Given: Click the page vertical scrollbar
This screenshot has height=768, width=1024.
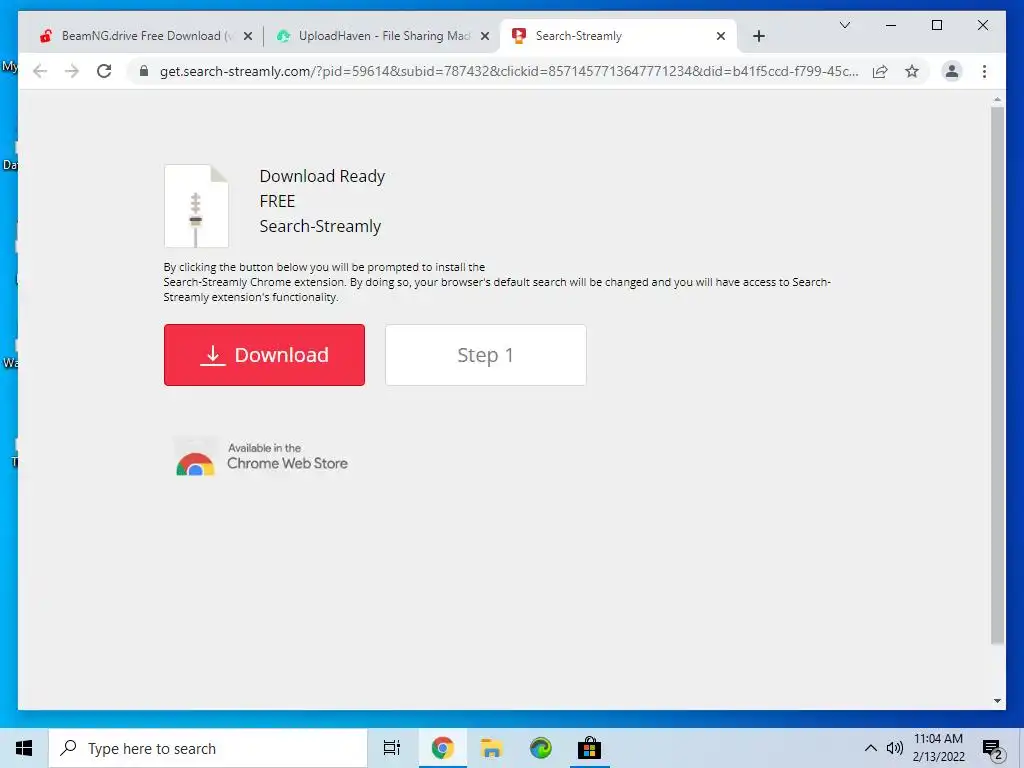Looking at the screenshot, I should coord(997,376).
